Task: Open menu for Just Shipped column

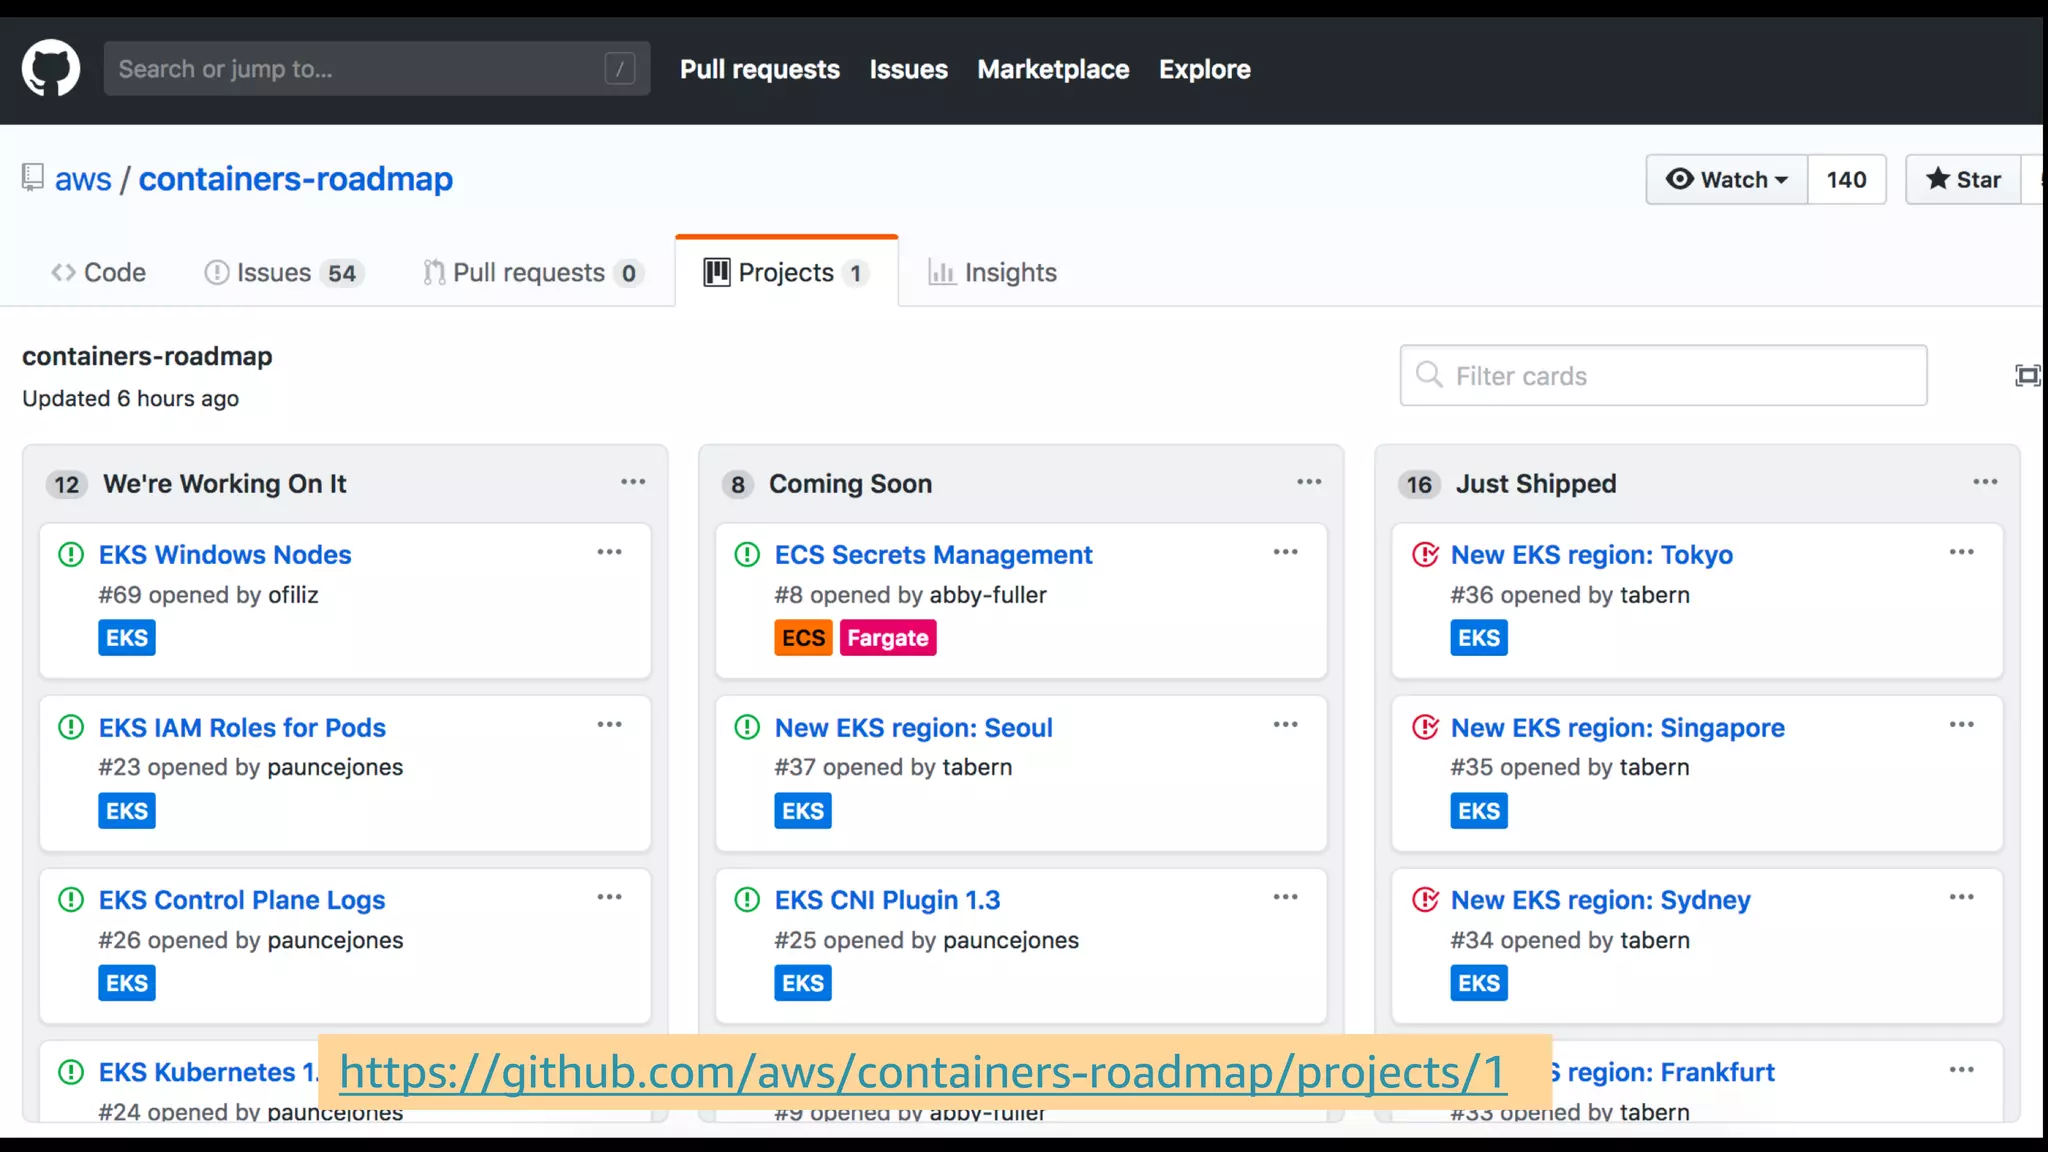Action: click(x=1985, y=482)
